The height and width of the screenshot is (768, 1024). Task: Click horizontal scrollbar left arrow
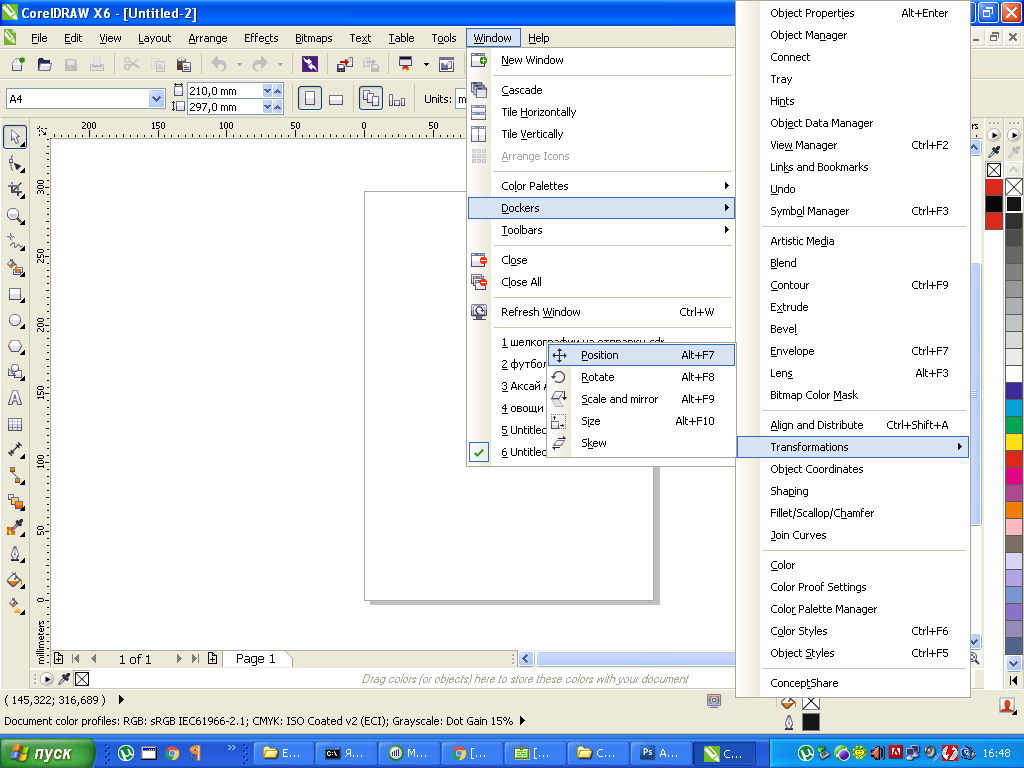[526, 658]
